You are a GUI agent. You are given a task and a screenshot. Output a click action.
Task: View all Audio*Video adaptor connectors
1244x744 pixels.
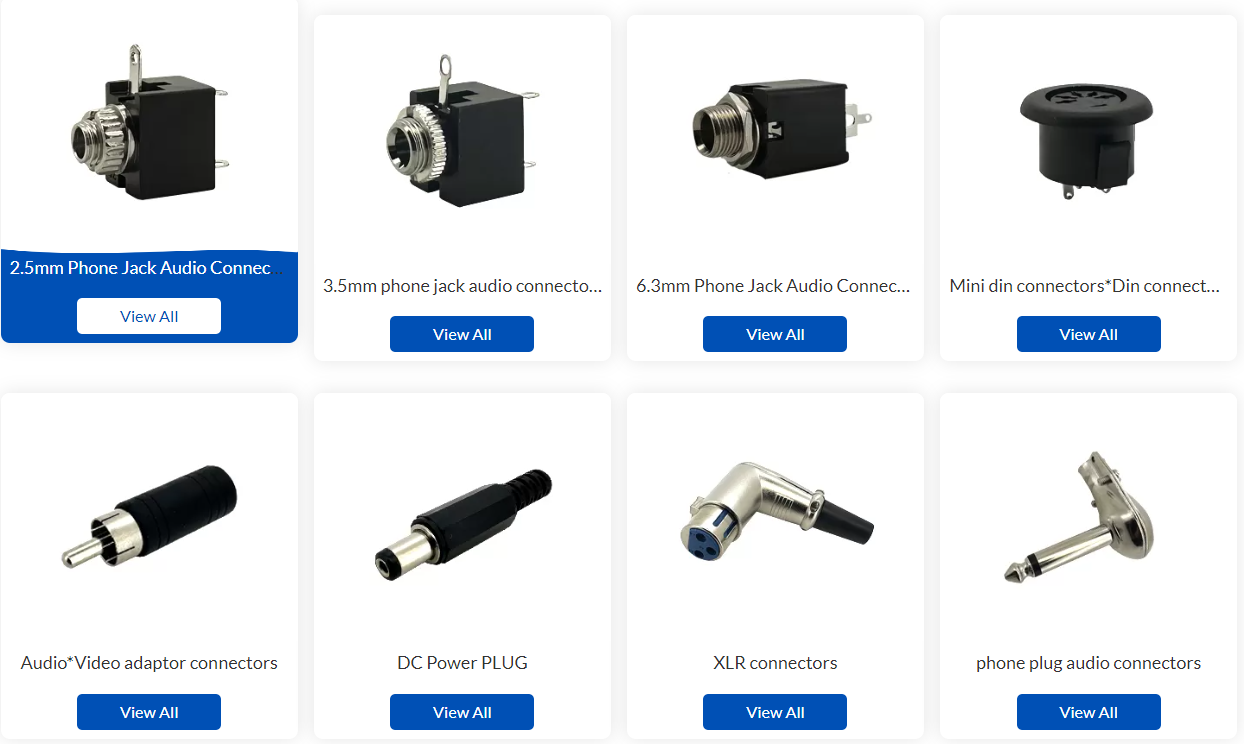point(149,712)
